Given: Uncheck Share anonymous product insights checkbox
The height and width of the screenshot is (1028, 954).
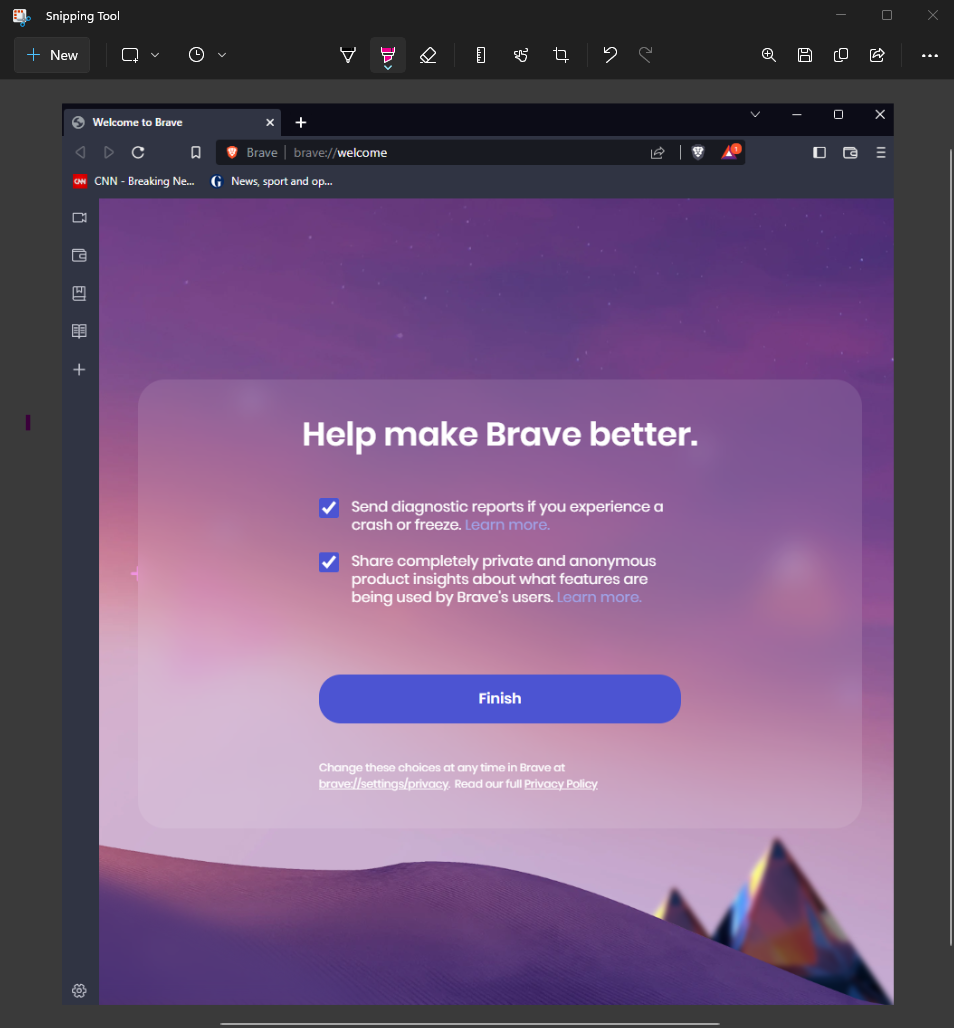Looking at the screenshot, I should (x=329, y=562).
